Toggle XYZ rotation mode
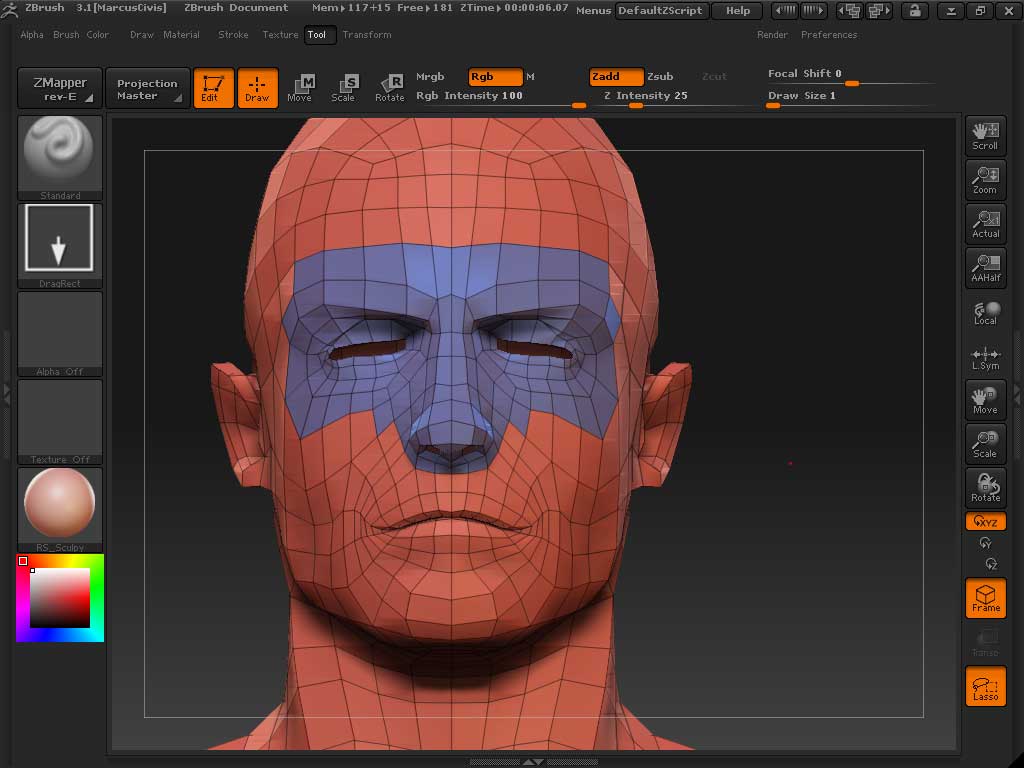Image resolution: width=1024 pixels, height=768 pixels. tap(985, 521)
